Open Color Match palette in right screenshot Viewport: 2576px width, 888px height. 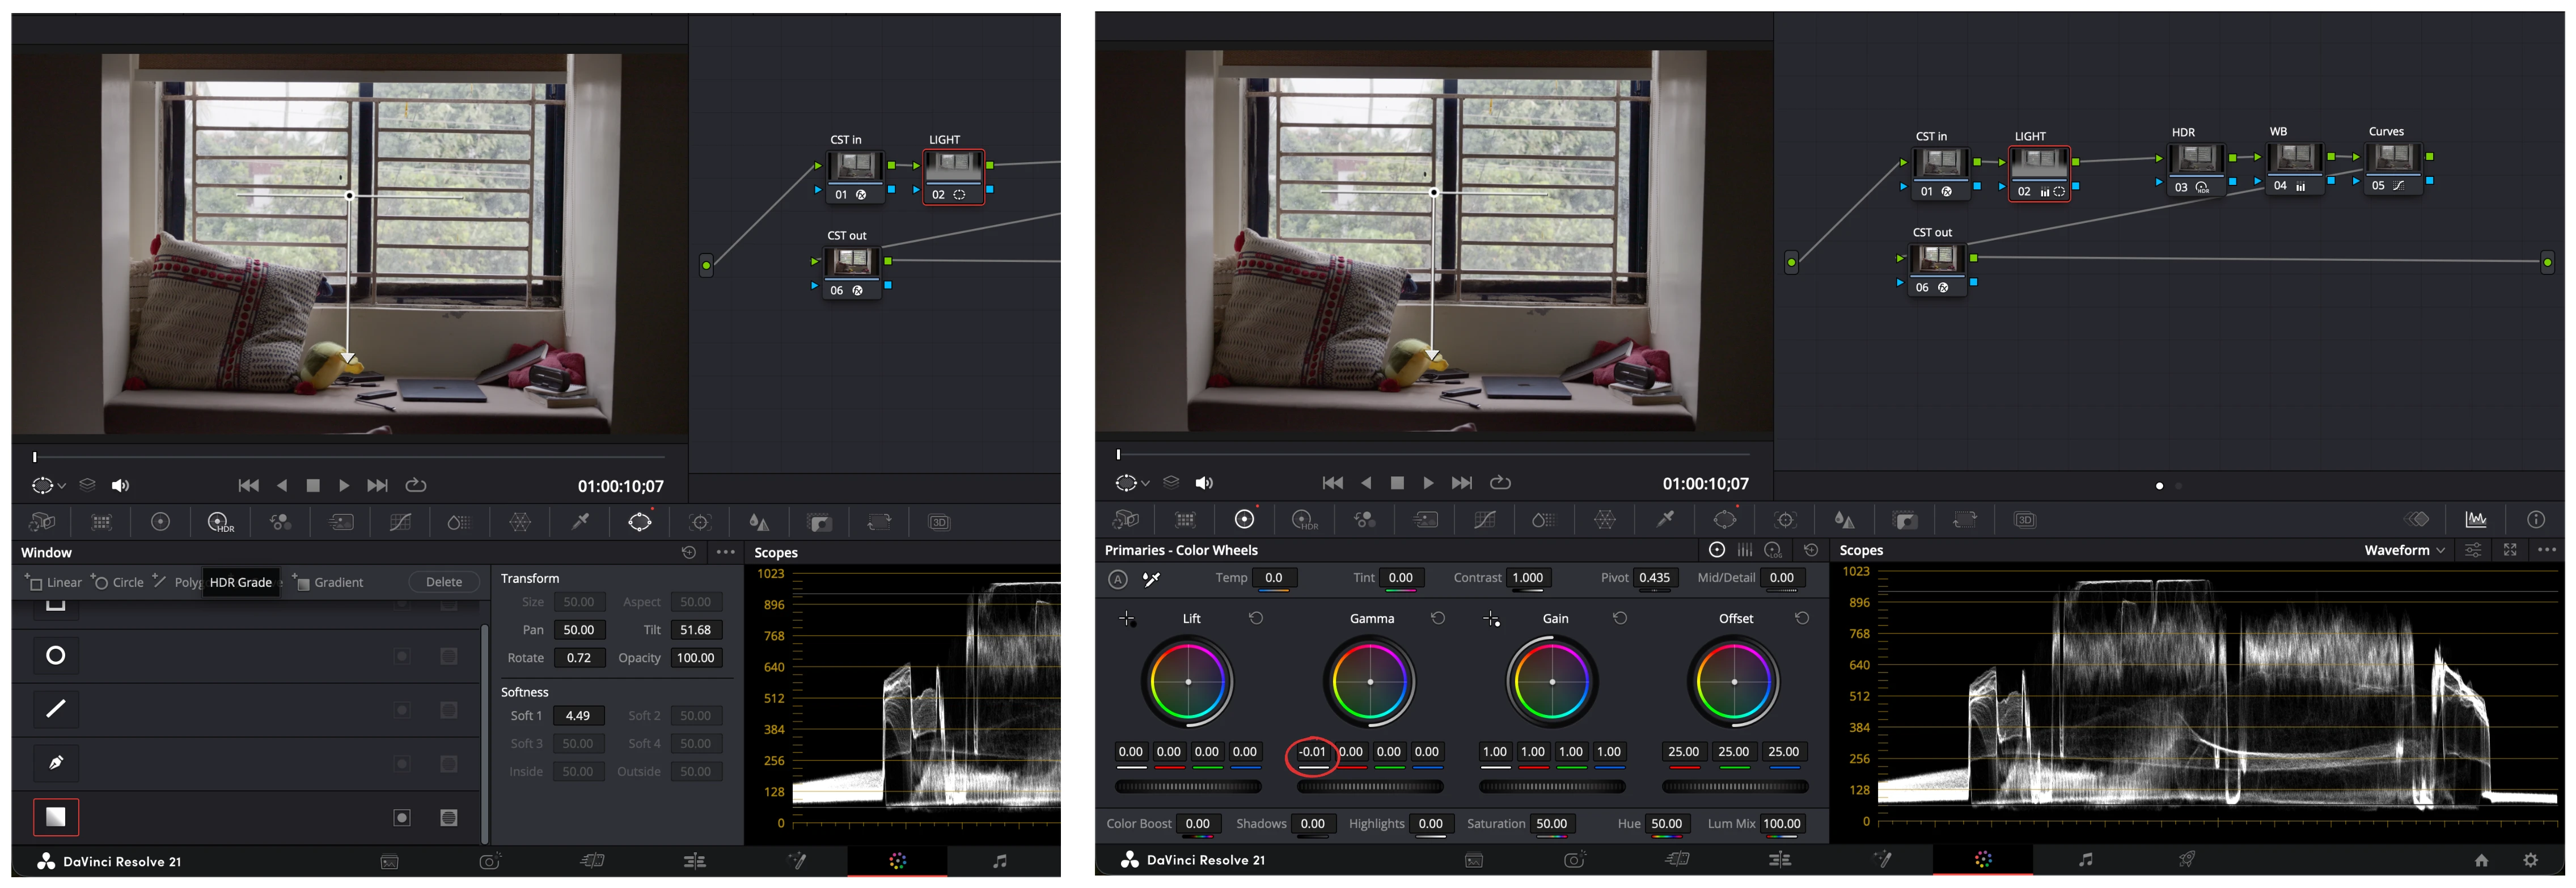point(1185,519)
